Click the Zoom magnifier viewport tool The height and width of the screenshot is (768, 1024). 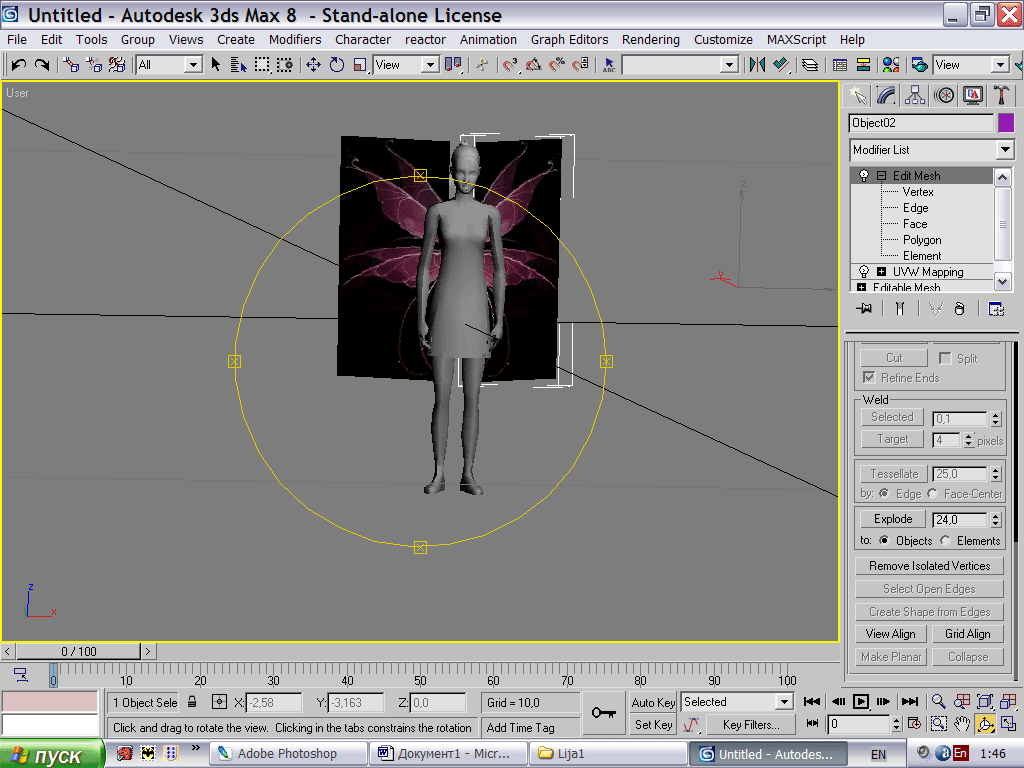click(938, 702)
